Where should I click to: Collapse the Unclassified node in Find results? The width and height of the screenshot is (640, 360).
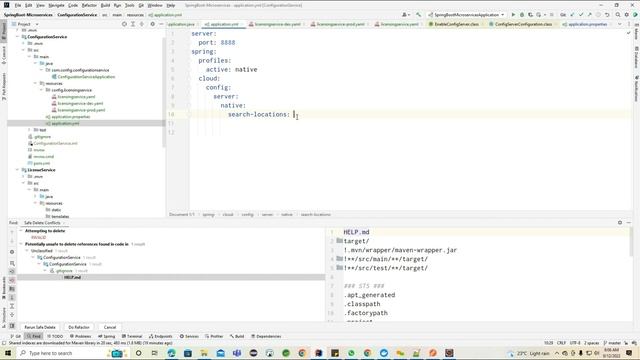(27, 251)
